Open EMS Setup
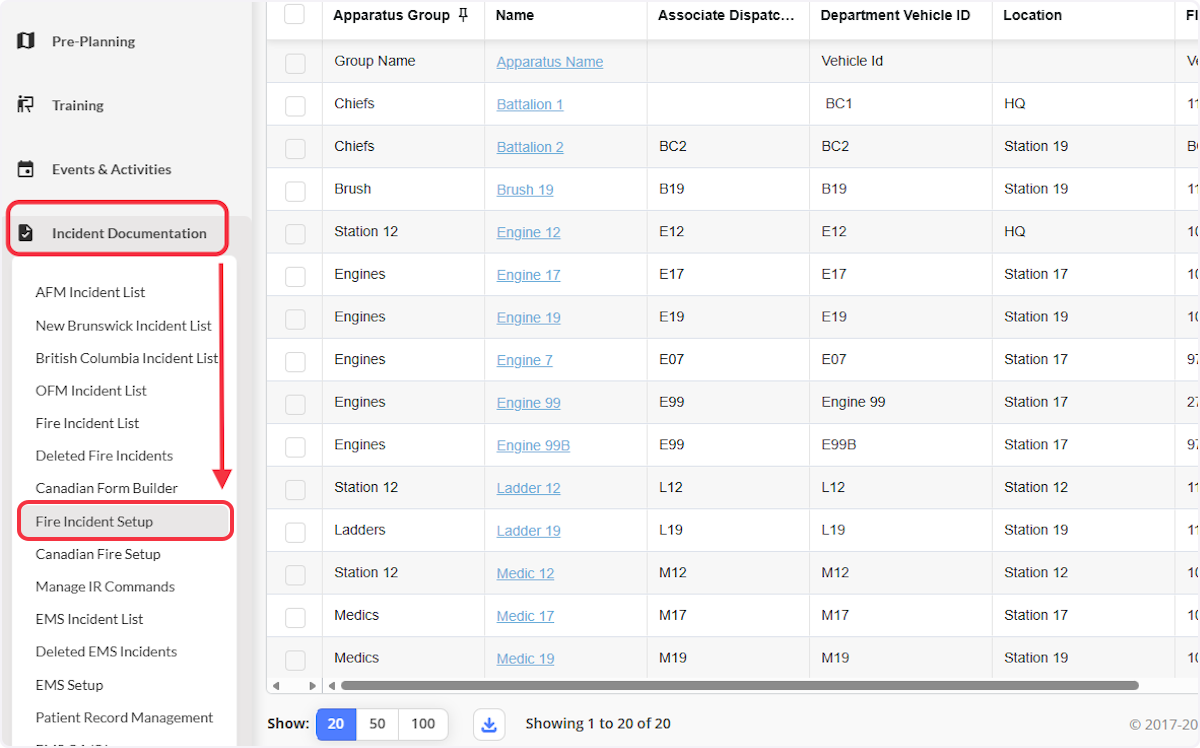This screenshot has height=748, width=1200. [69, 685]
